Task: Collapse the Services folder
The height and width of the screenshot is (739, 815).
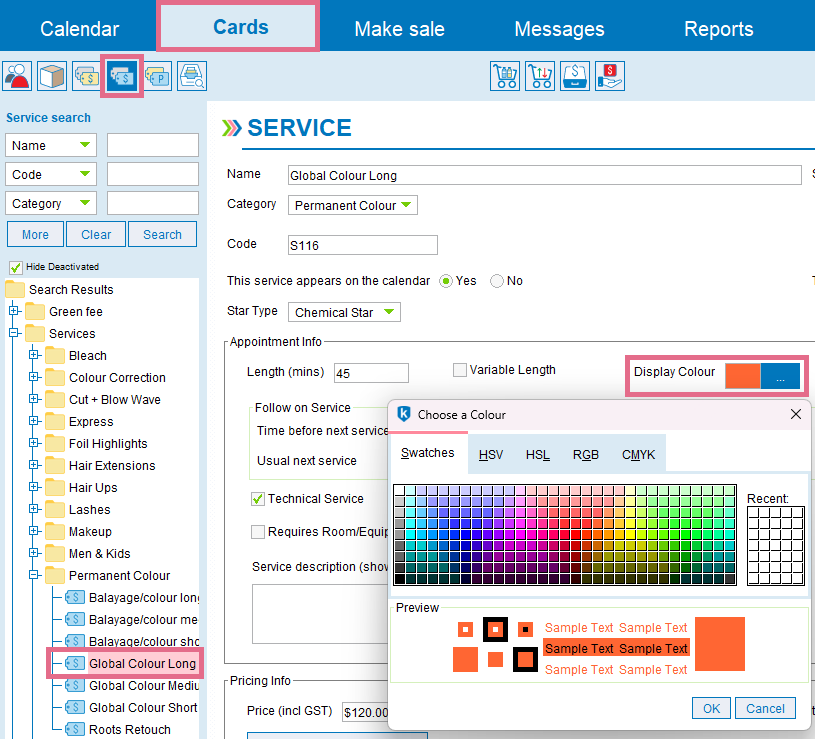Action: coord(14,333)
